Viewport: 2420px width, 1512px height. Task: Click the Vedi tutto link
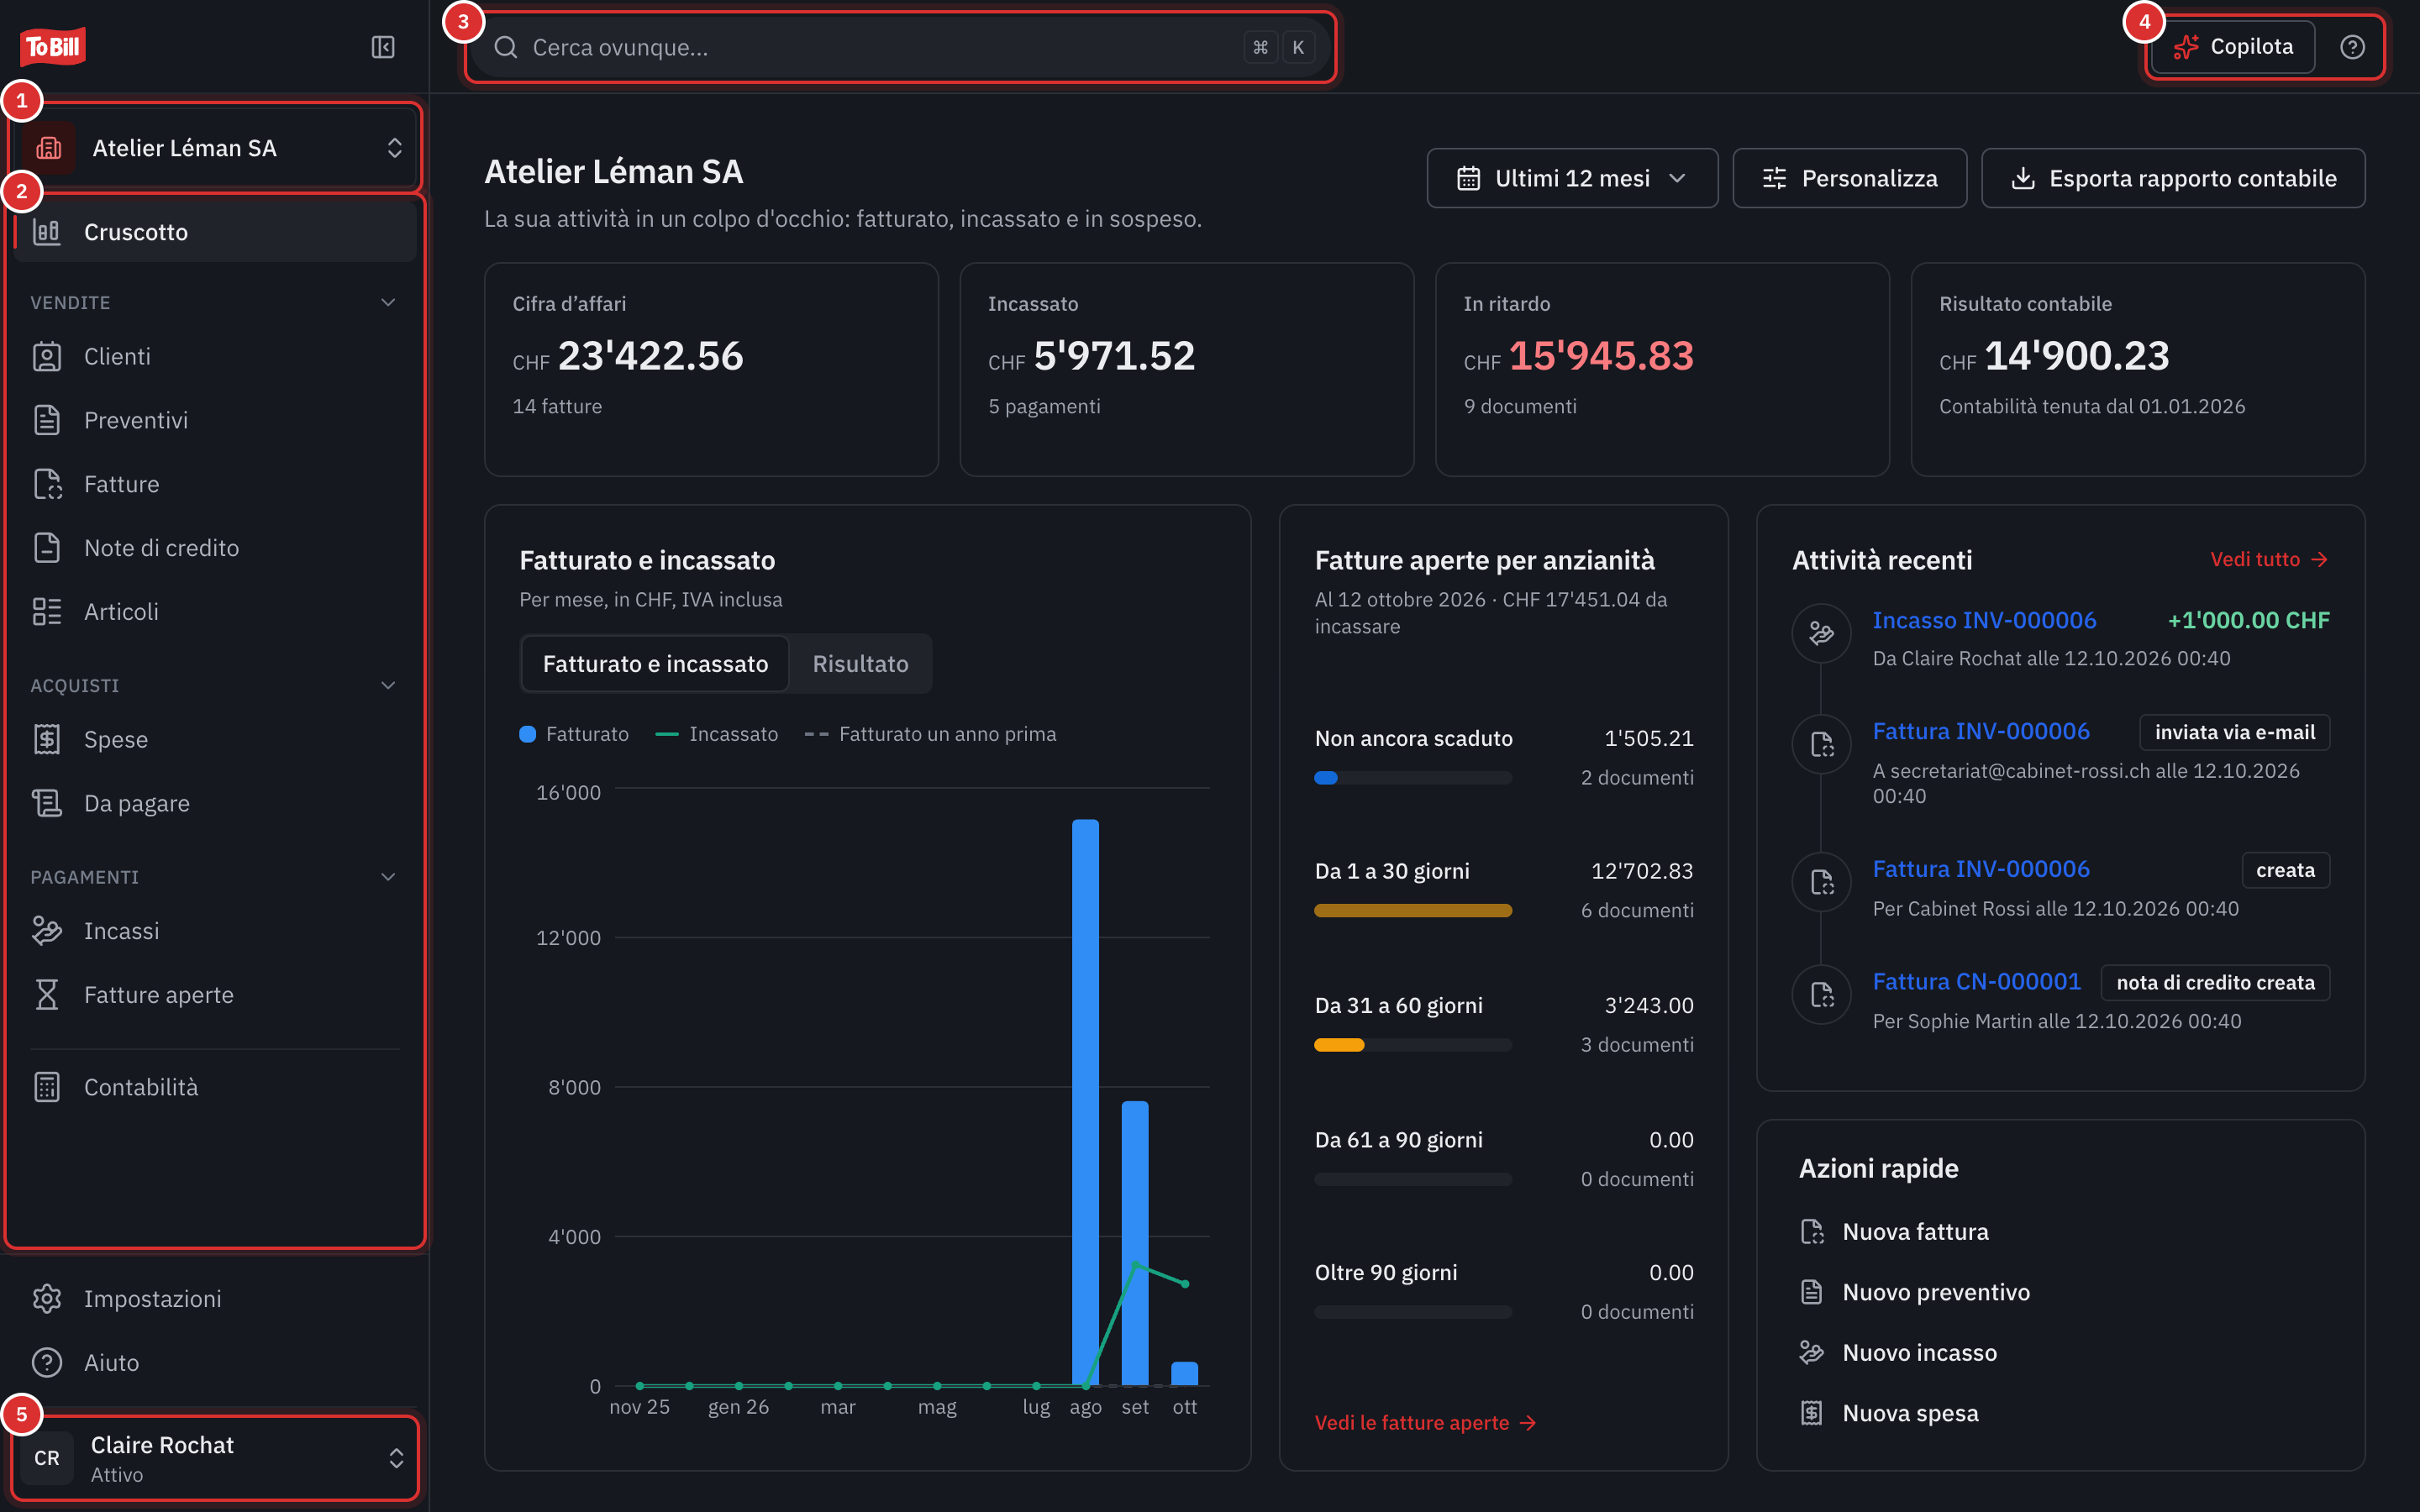coord(2269,559)
